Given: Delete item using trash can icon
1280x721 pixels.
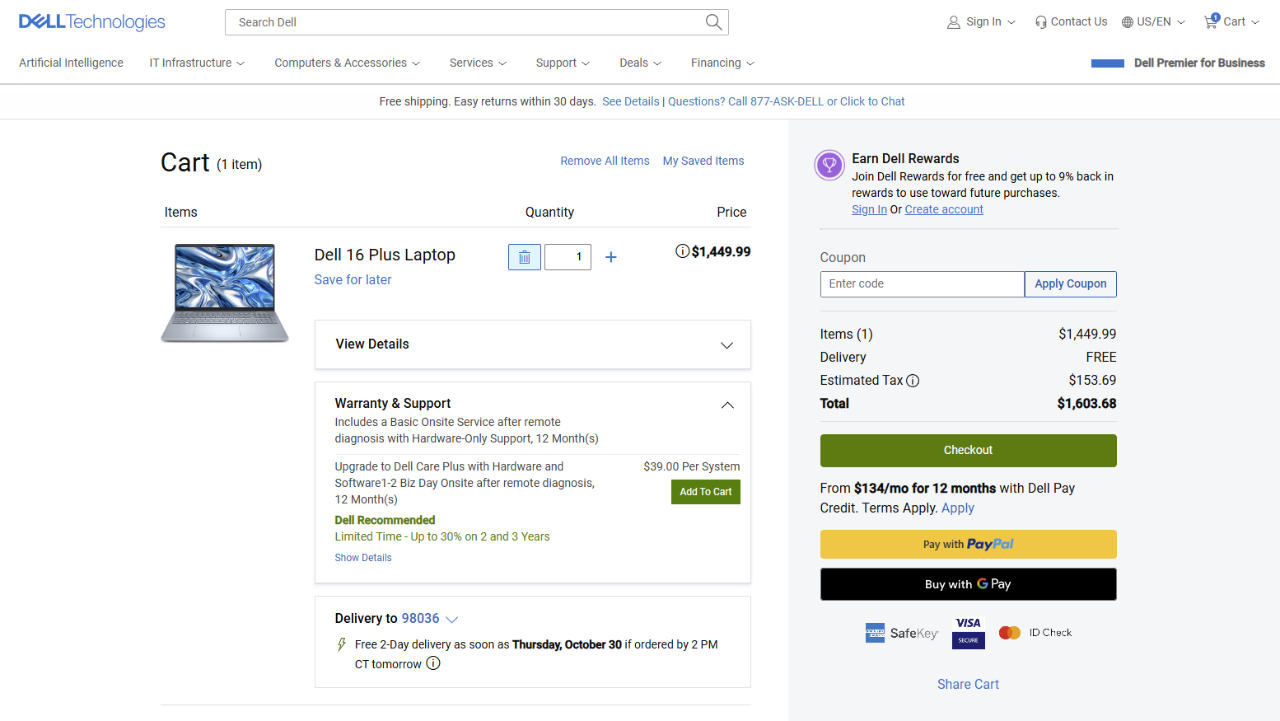Looking at the screenshot, I should pos(524,257).
